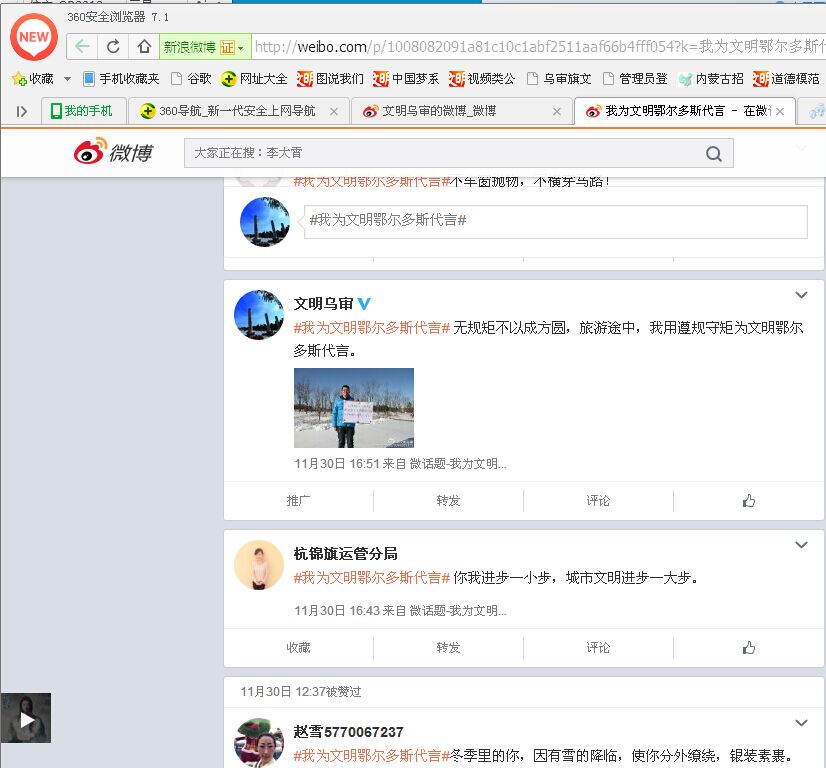Open the 图说我们 bookmark
The height and width of the screenshot is (768, 826).
(330, 79)
